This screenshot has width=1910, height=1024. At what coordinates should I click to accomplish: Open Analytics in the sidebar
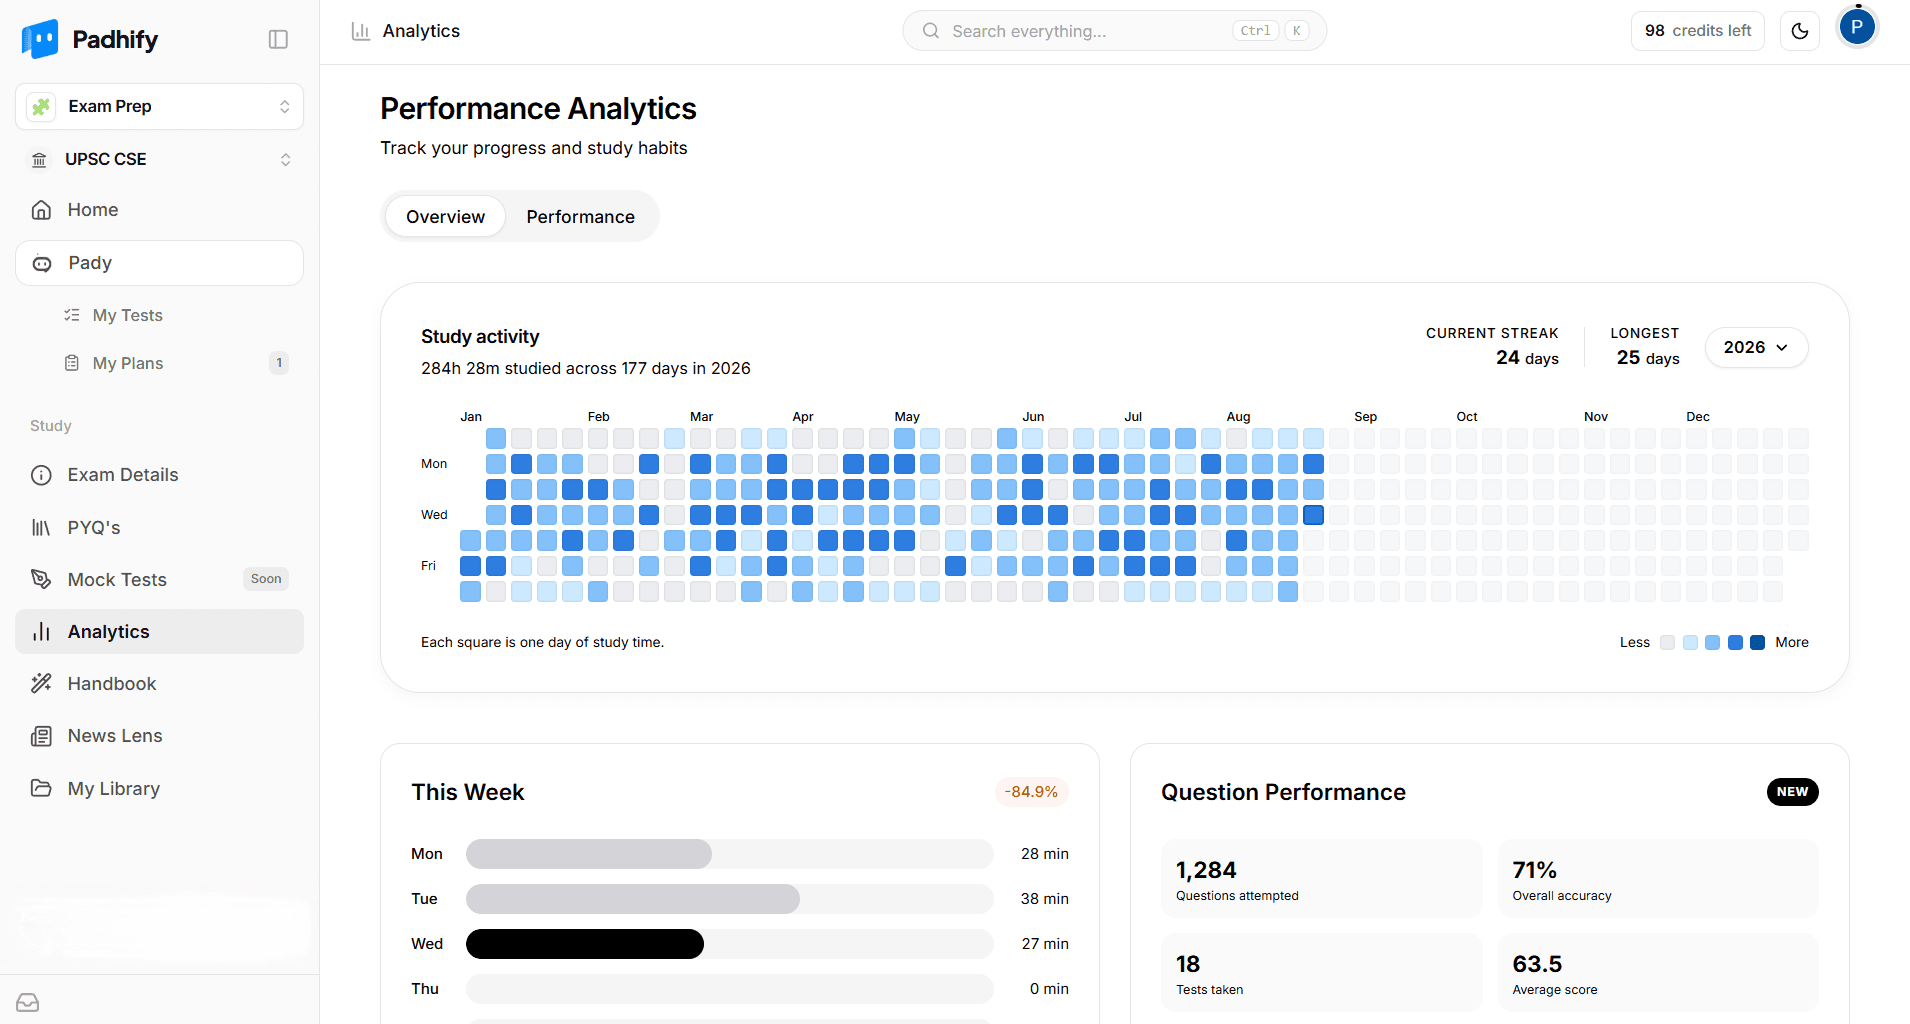[x=159, y=632]
